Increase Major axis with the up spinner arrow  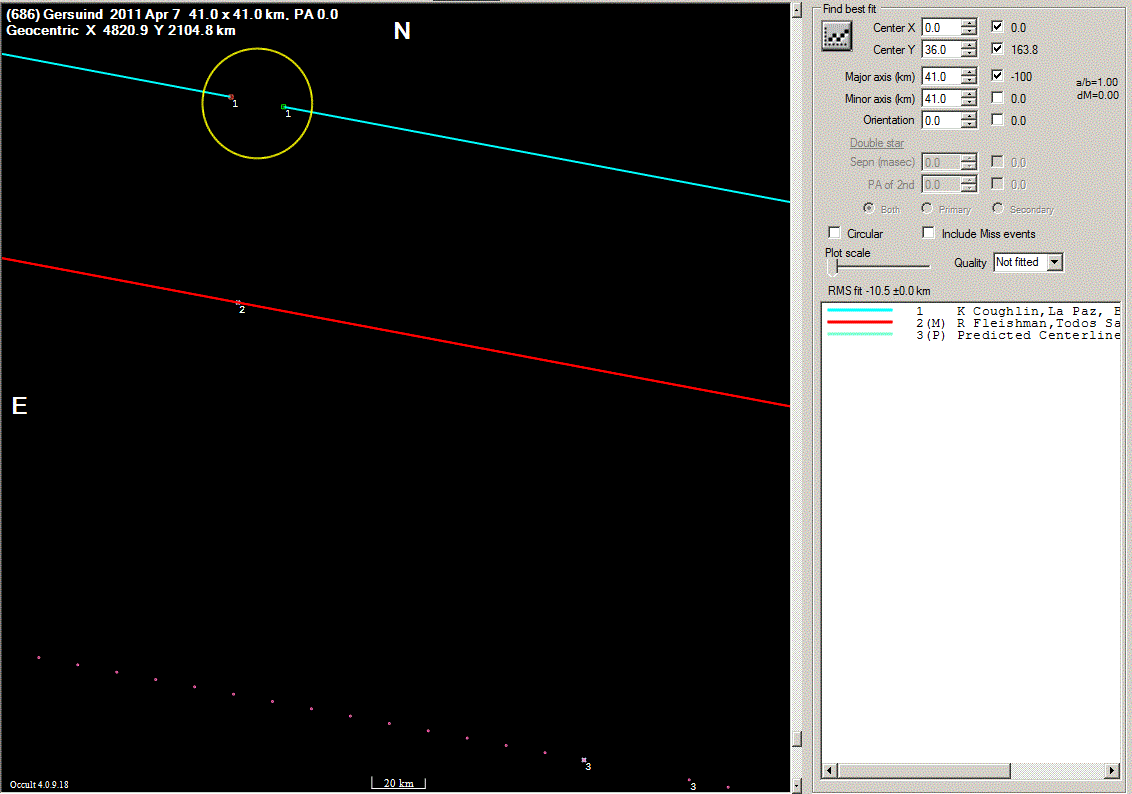[x=968, y=72]
